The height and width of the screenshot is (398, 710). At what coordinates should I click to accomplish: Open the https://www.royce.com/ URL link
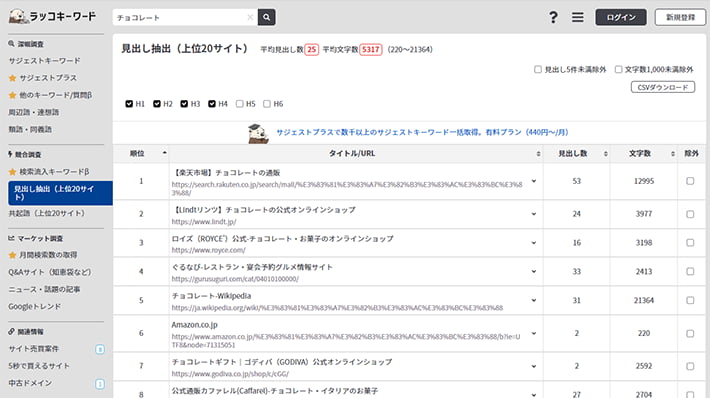click(x=208, y=250)
